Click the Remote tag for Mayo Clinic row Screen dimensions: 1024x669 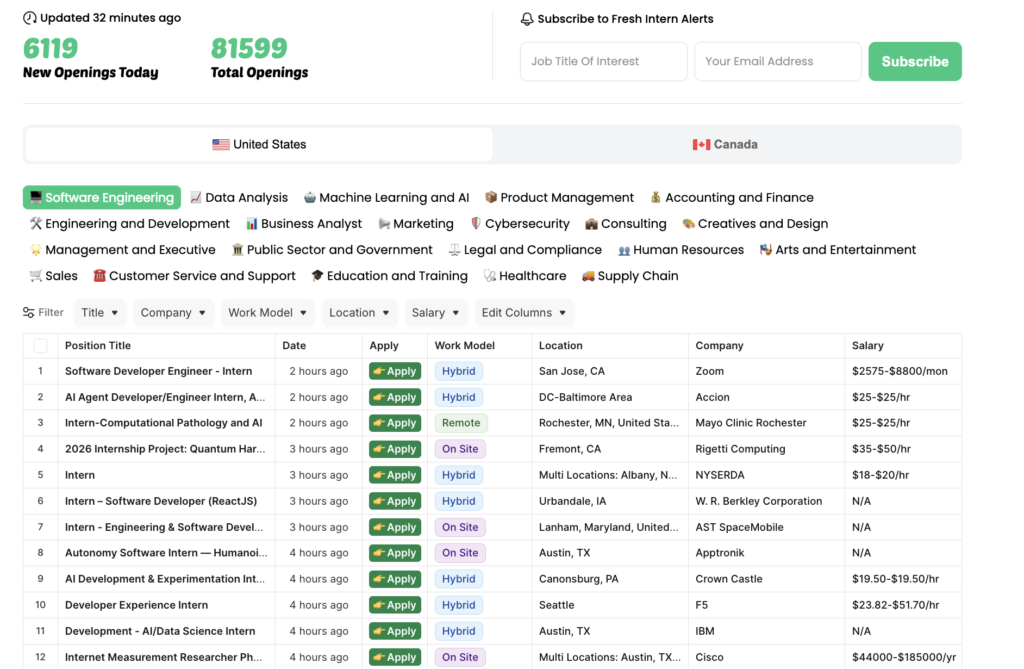click(x=461, y=423)
